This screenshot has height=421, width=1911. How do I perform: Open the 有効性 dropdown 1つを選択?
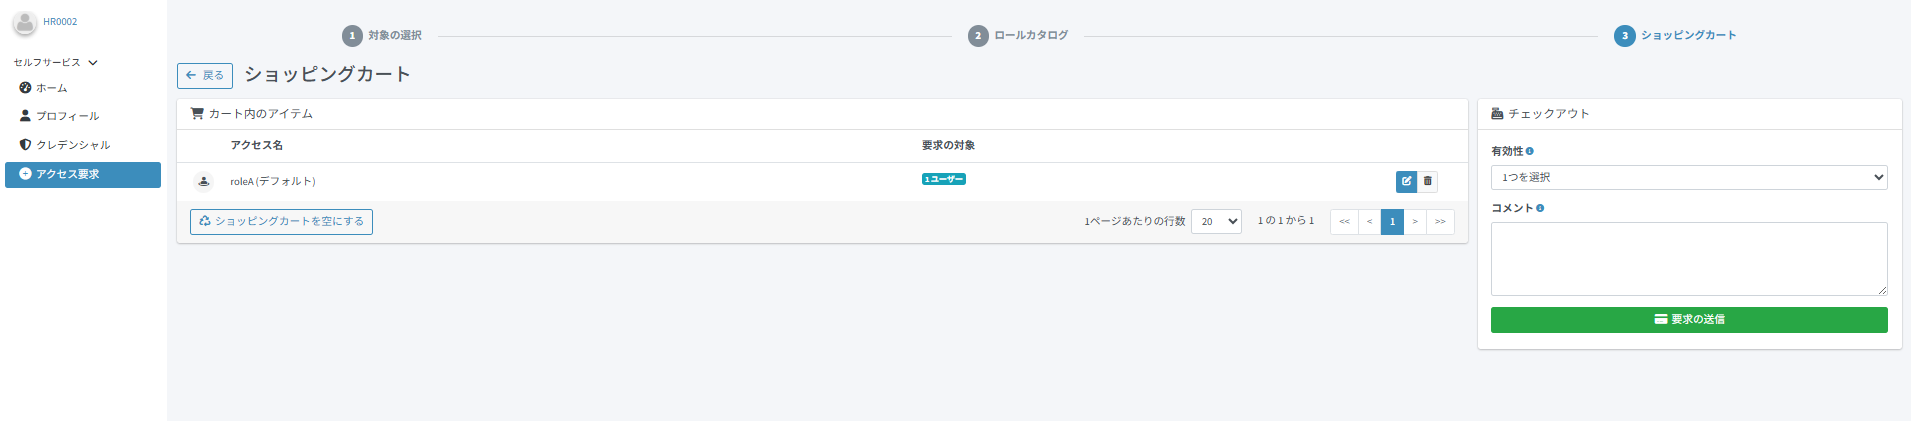(1689, 177)
